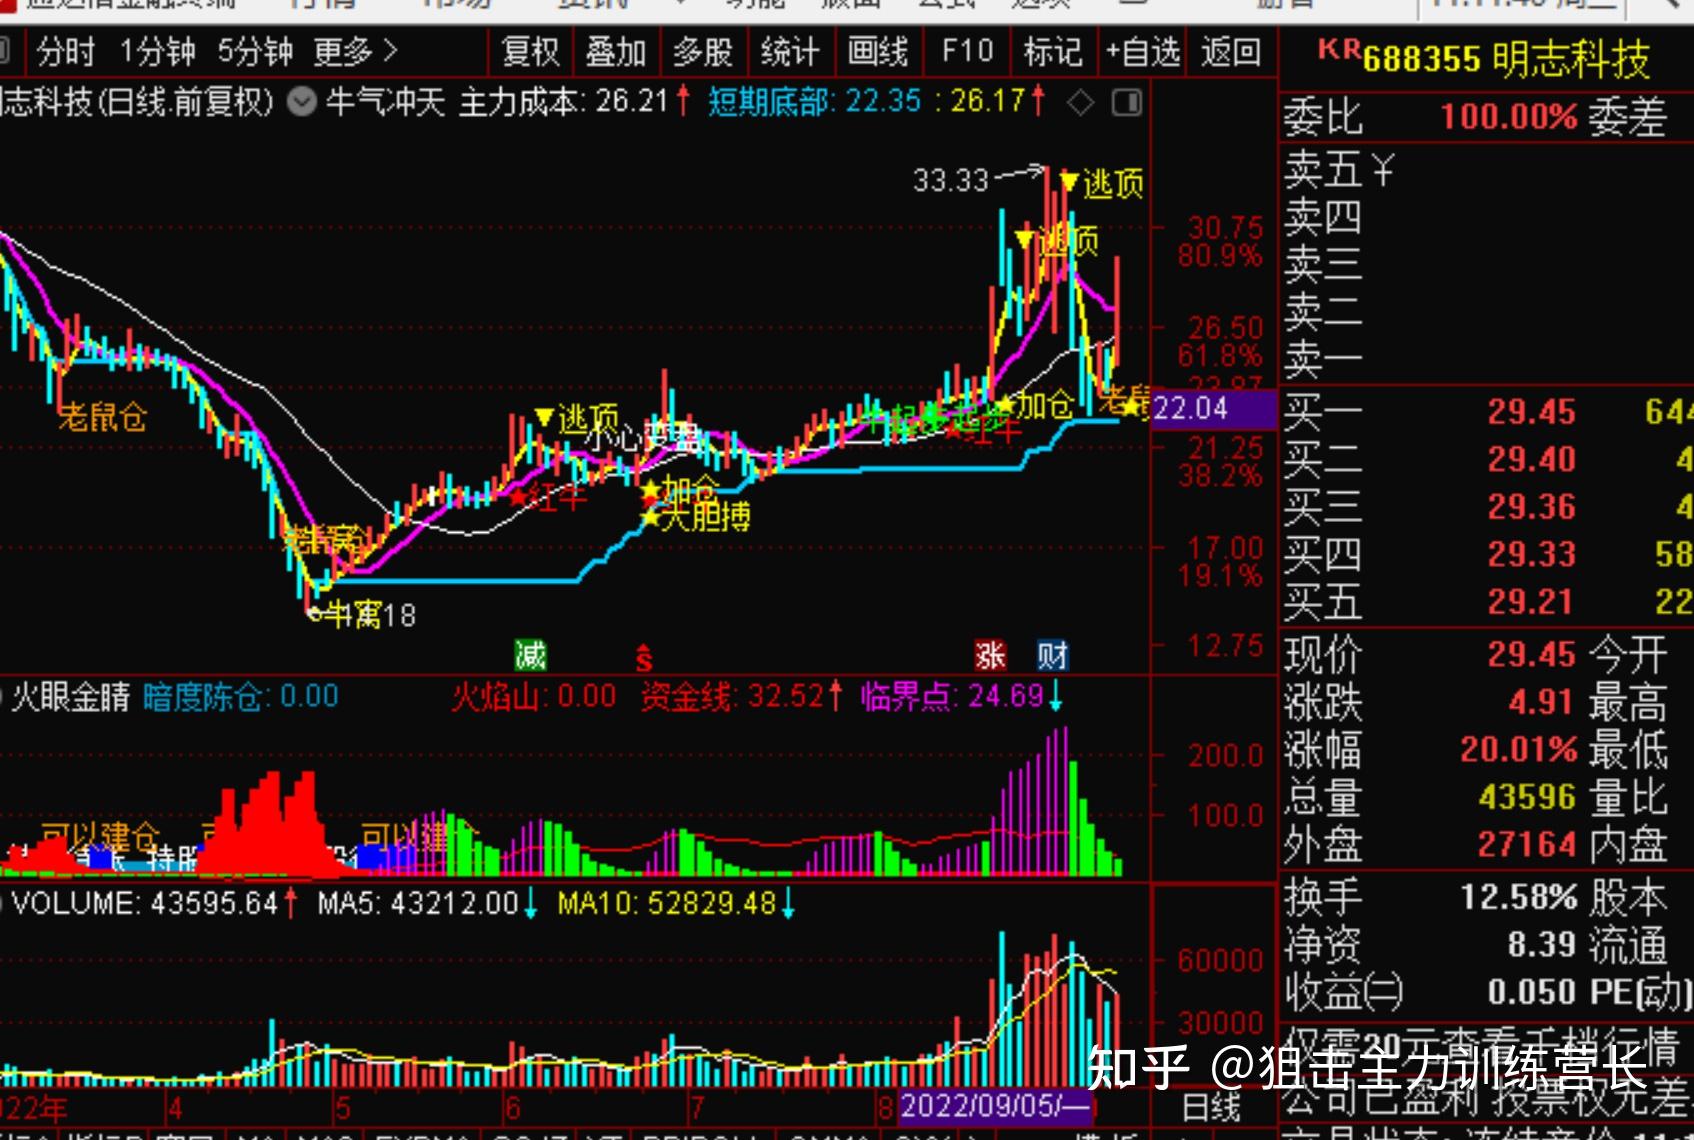Click the 18 low price label
Viewport: 1694px width, 1140px height.
tap(400, 615)
